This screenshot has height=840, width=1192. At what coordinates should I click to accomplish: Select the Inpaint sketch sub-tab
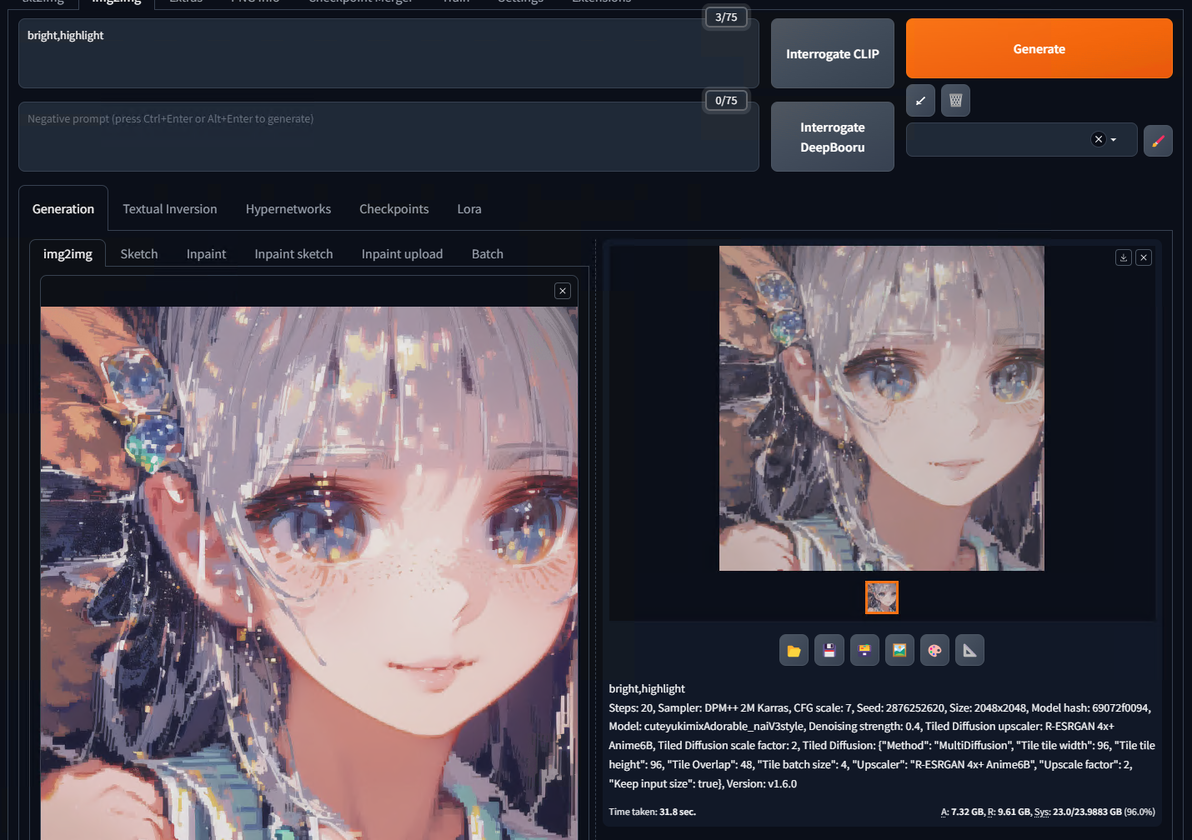point(293,254)
